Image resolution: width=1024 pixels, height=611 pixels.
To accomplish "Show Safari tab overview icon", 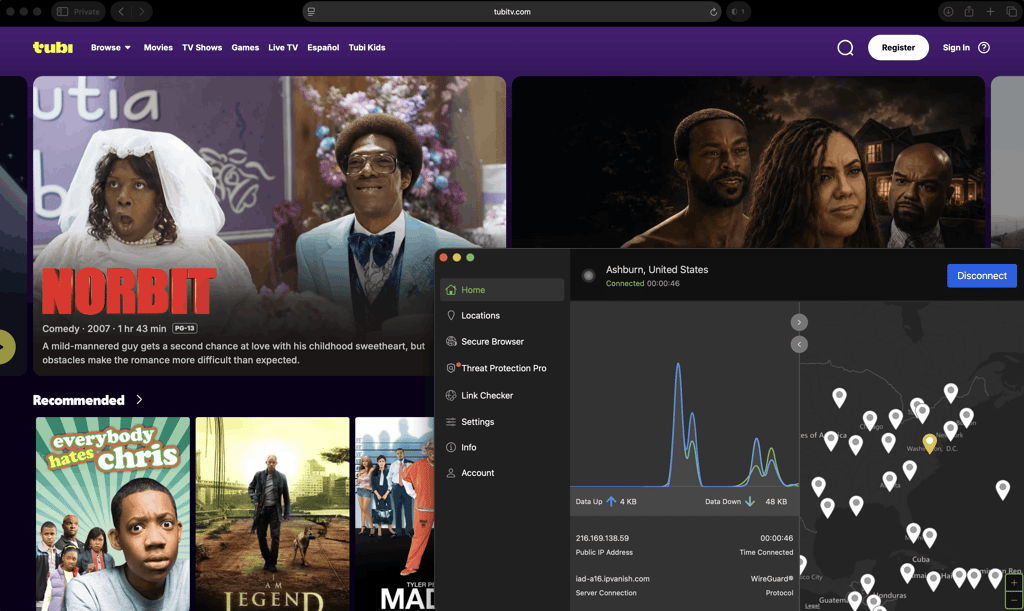I will point(1011,12).
